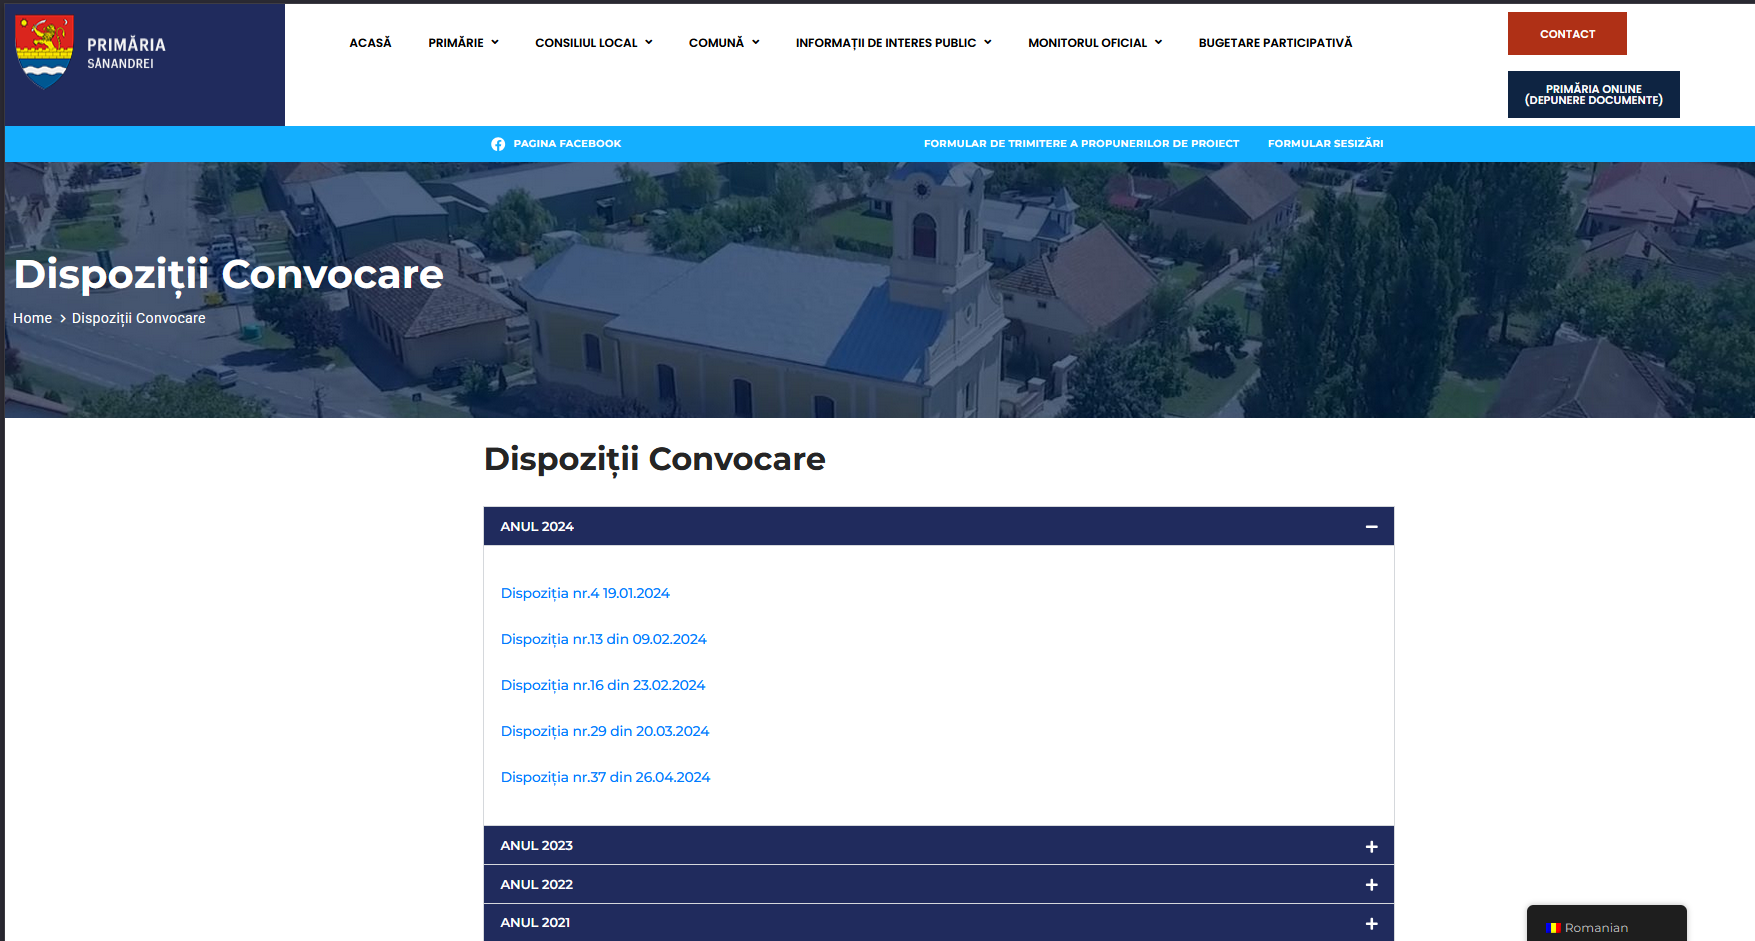This screenshot has height=941, width=1755.
Task: Click plus icon on ANUL 2022 row
Action: (x=1371, y=885)
